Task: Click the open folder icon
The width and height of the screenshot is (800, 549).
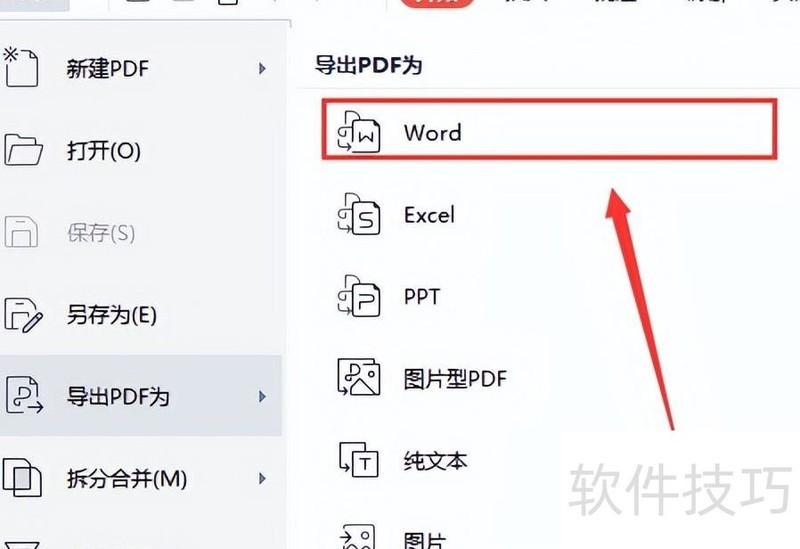Action: click(x=23, y=150)
